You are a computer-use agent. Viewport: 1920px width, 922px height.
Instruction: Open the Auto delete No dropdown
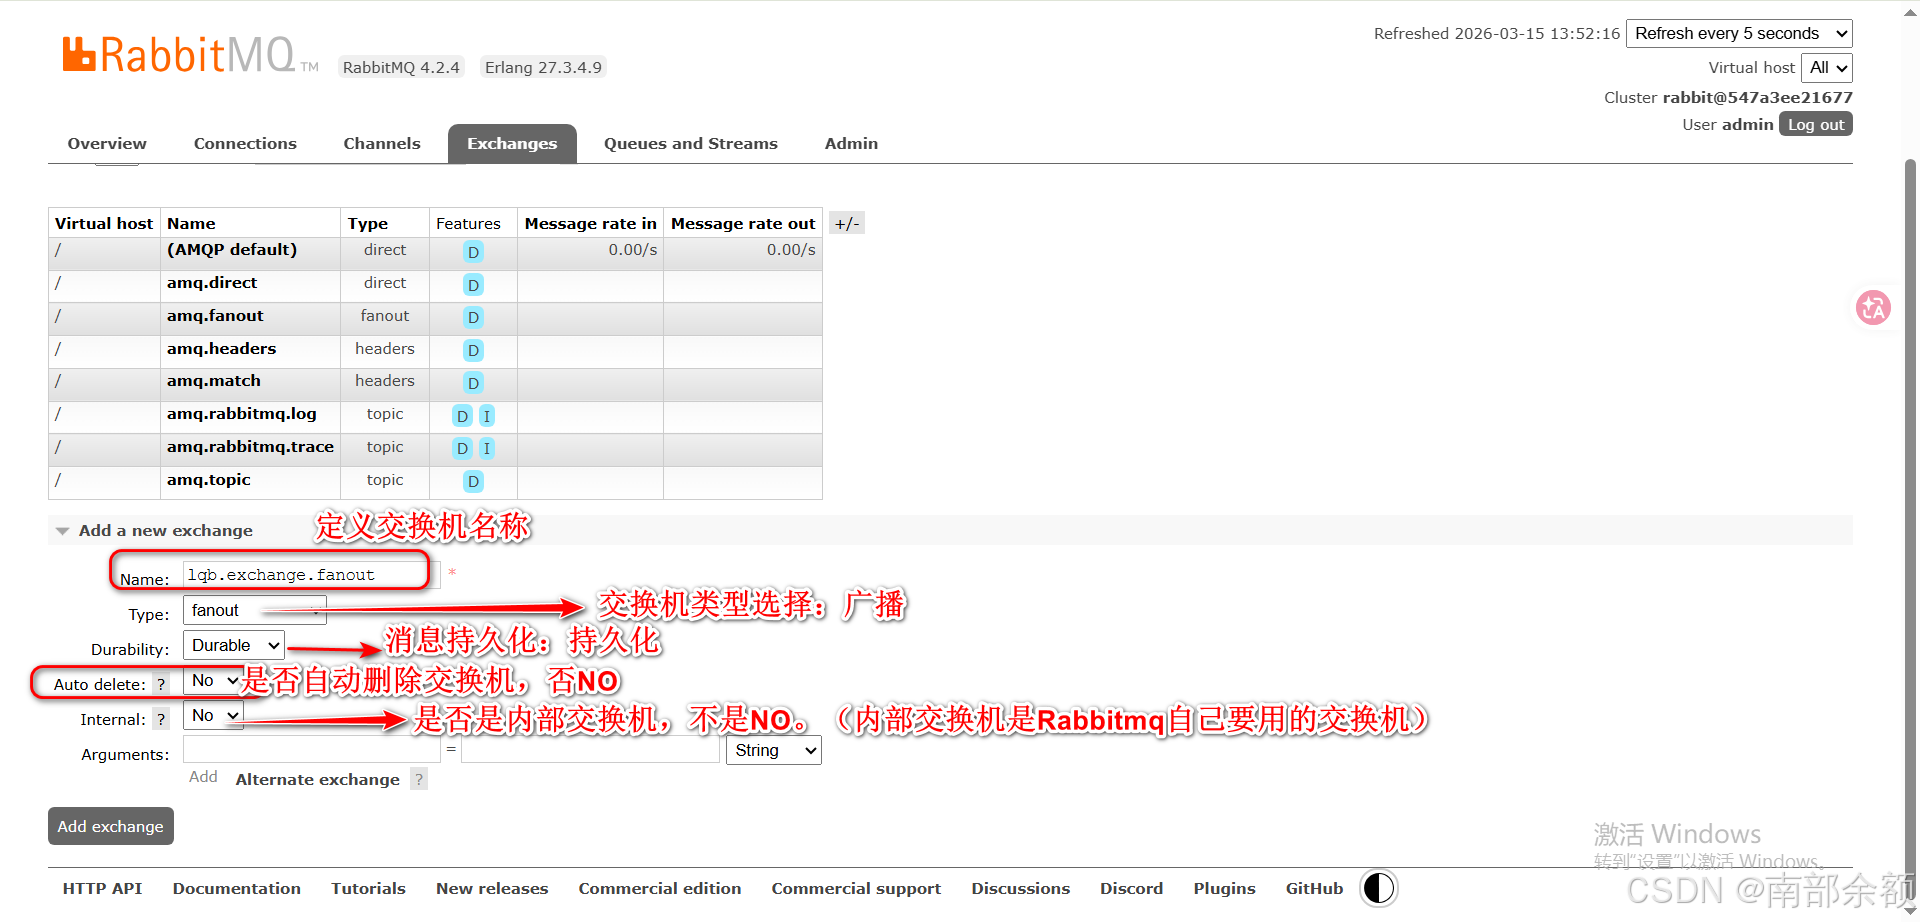(213, 681)
